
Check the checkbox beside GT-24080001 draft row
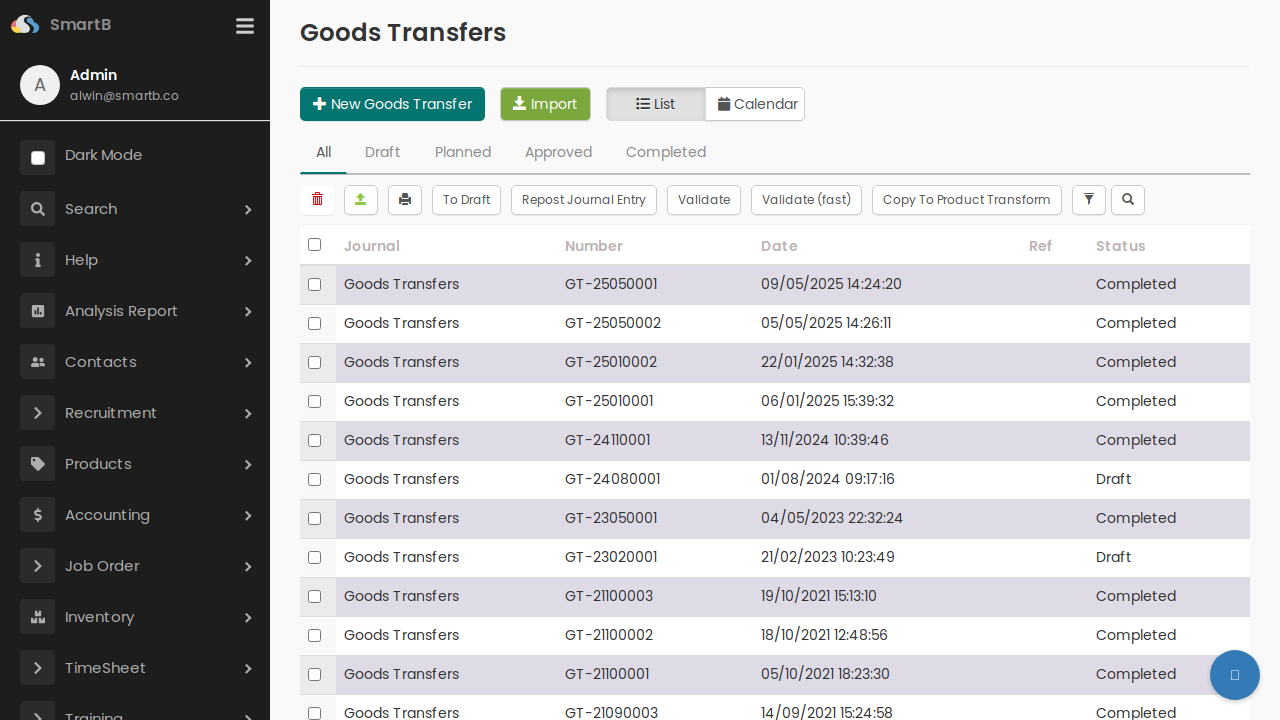[314, 479]
